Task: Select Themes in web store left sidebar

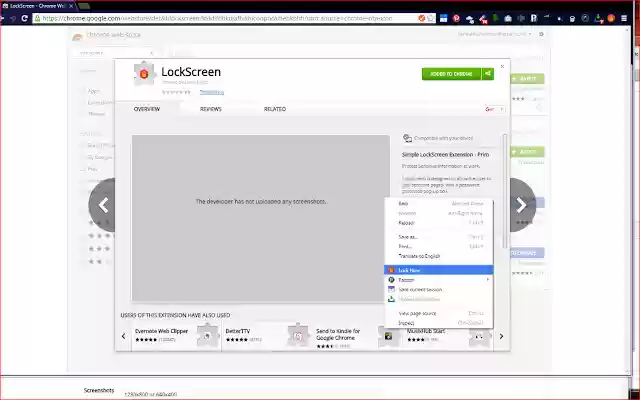Action: 97,114
